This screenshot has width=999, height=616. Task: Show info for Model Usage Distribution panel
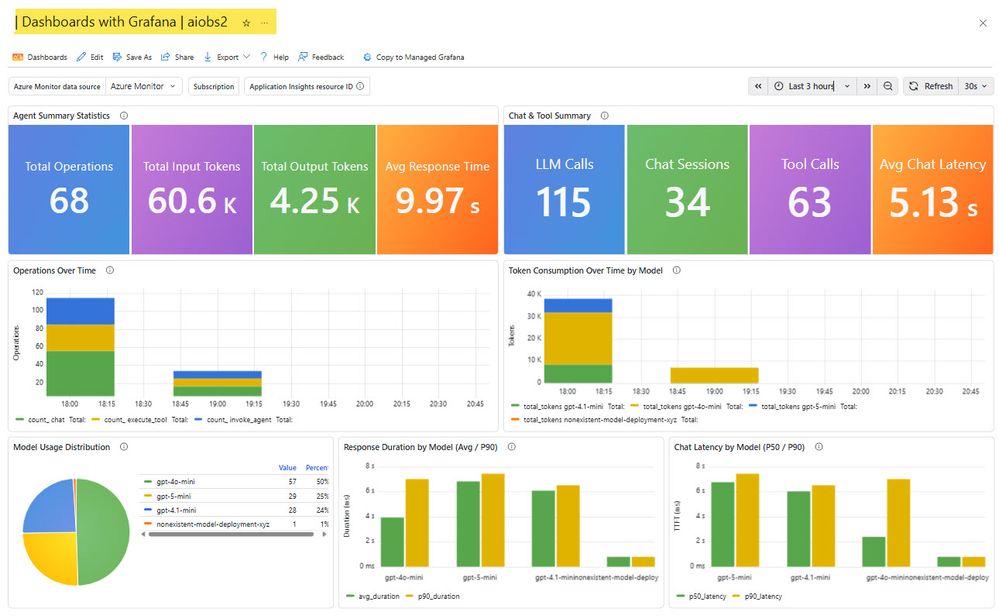coord(124,447)
